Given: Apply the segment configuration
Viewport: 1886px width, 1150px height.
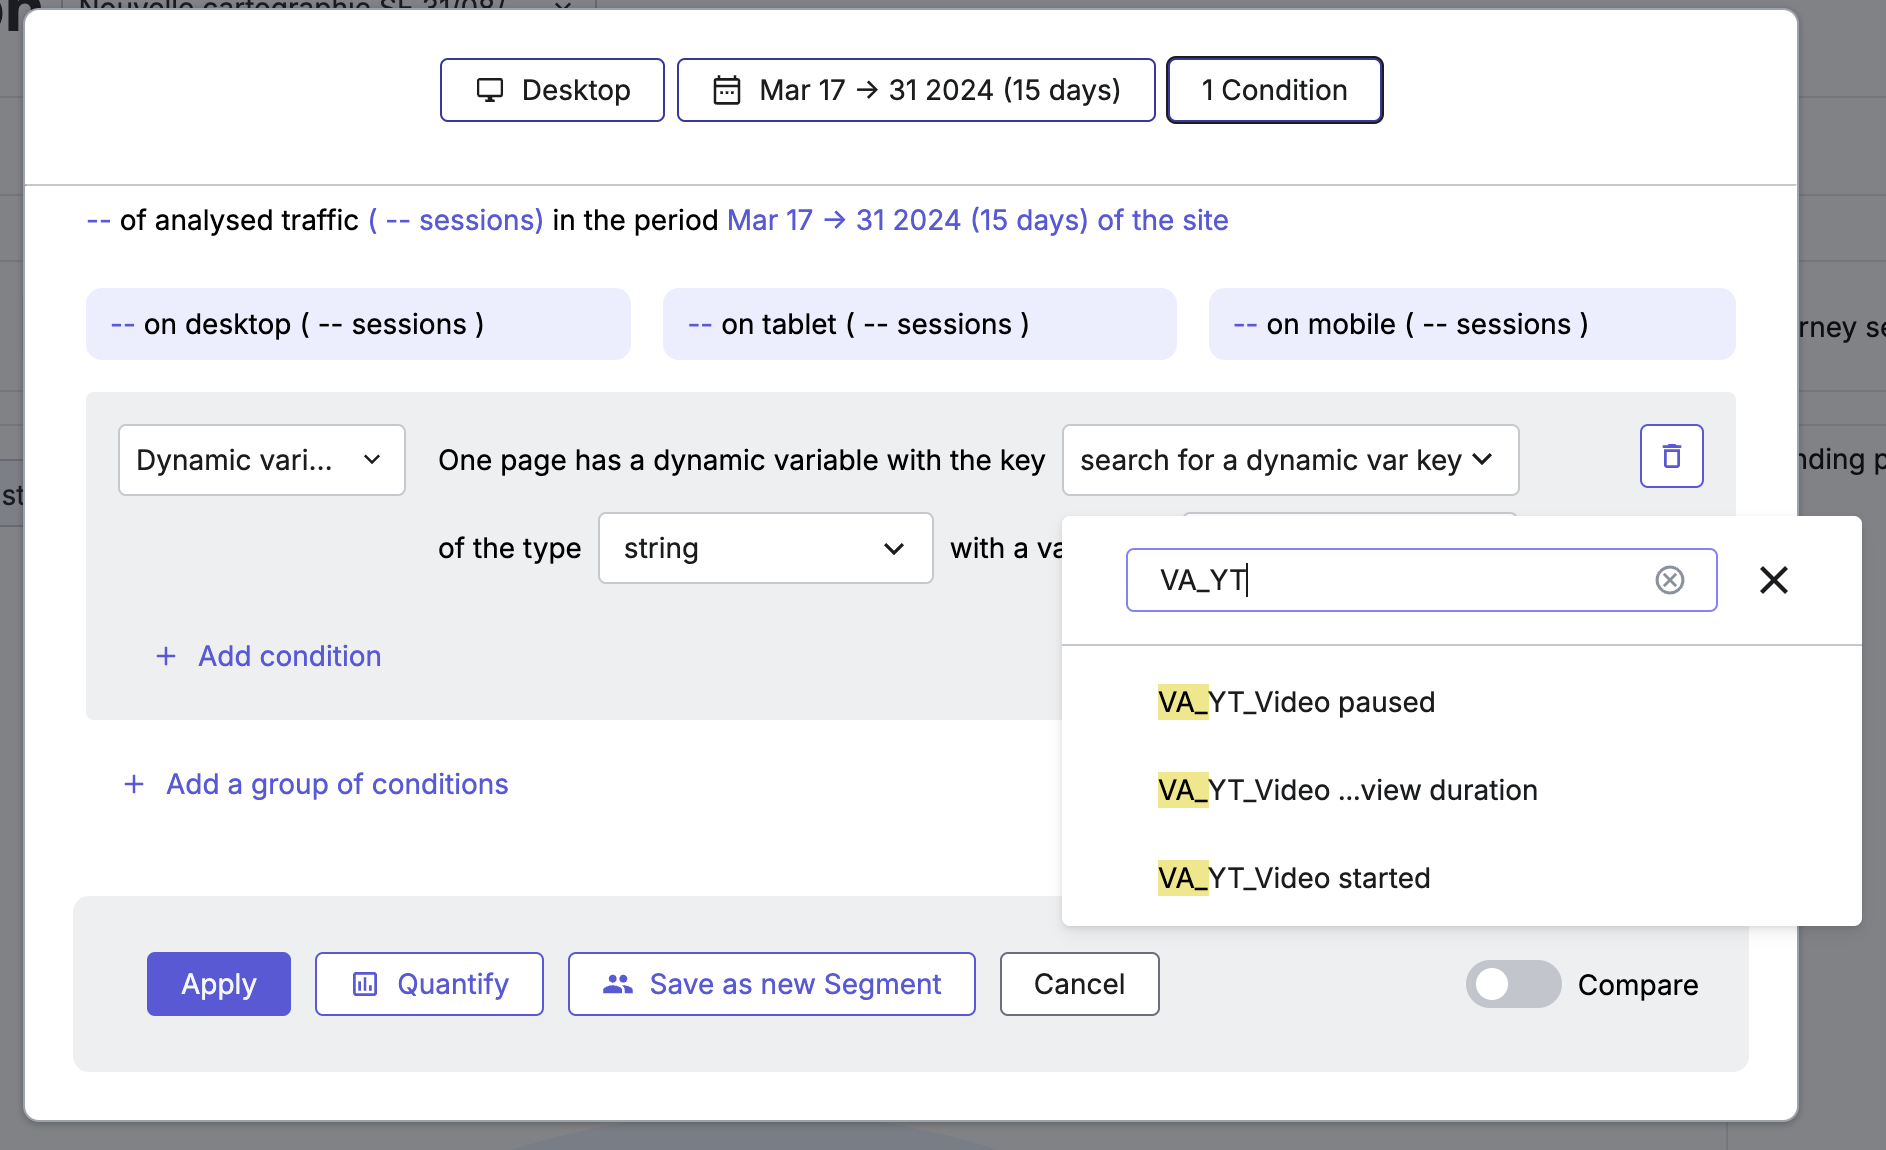Looking at the screenshot, I should tap(218, 984).
